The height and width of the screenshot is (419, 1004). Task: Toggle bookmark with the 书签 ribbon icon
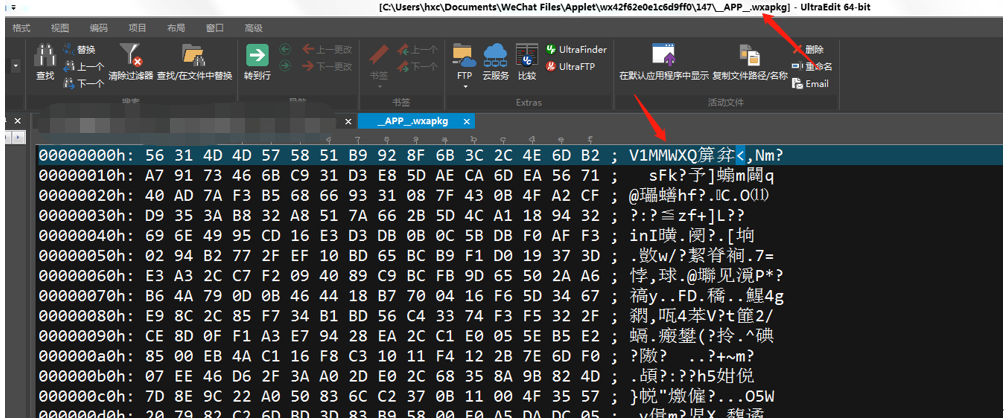[379, 55]
